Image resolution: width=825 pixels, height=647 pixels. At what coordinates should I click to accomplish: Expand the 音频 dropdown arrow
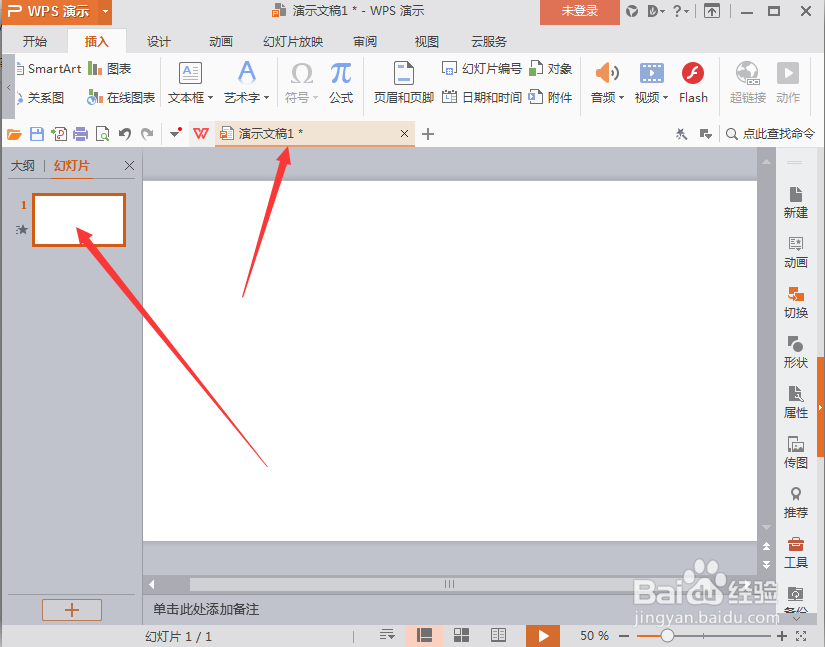click(x=621, y=98)
